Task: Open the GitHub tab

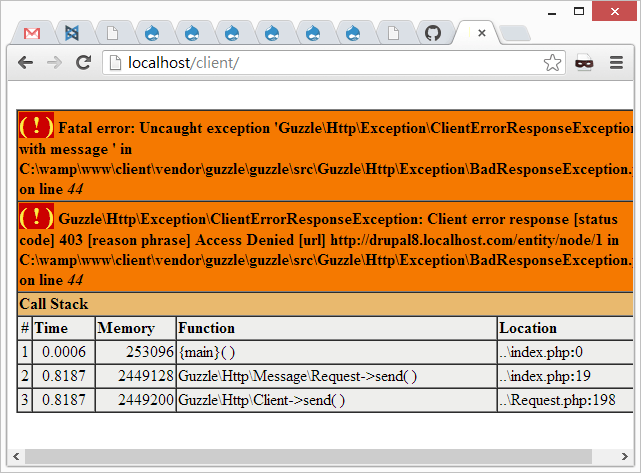Action: 432,33
